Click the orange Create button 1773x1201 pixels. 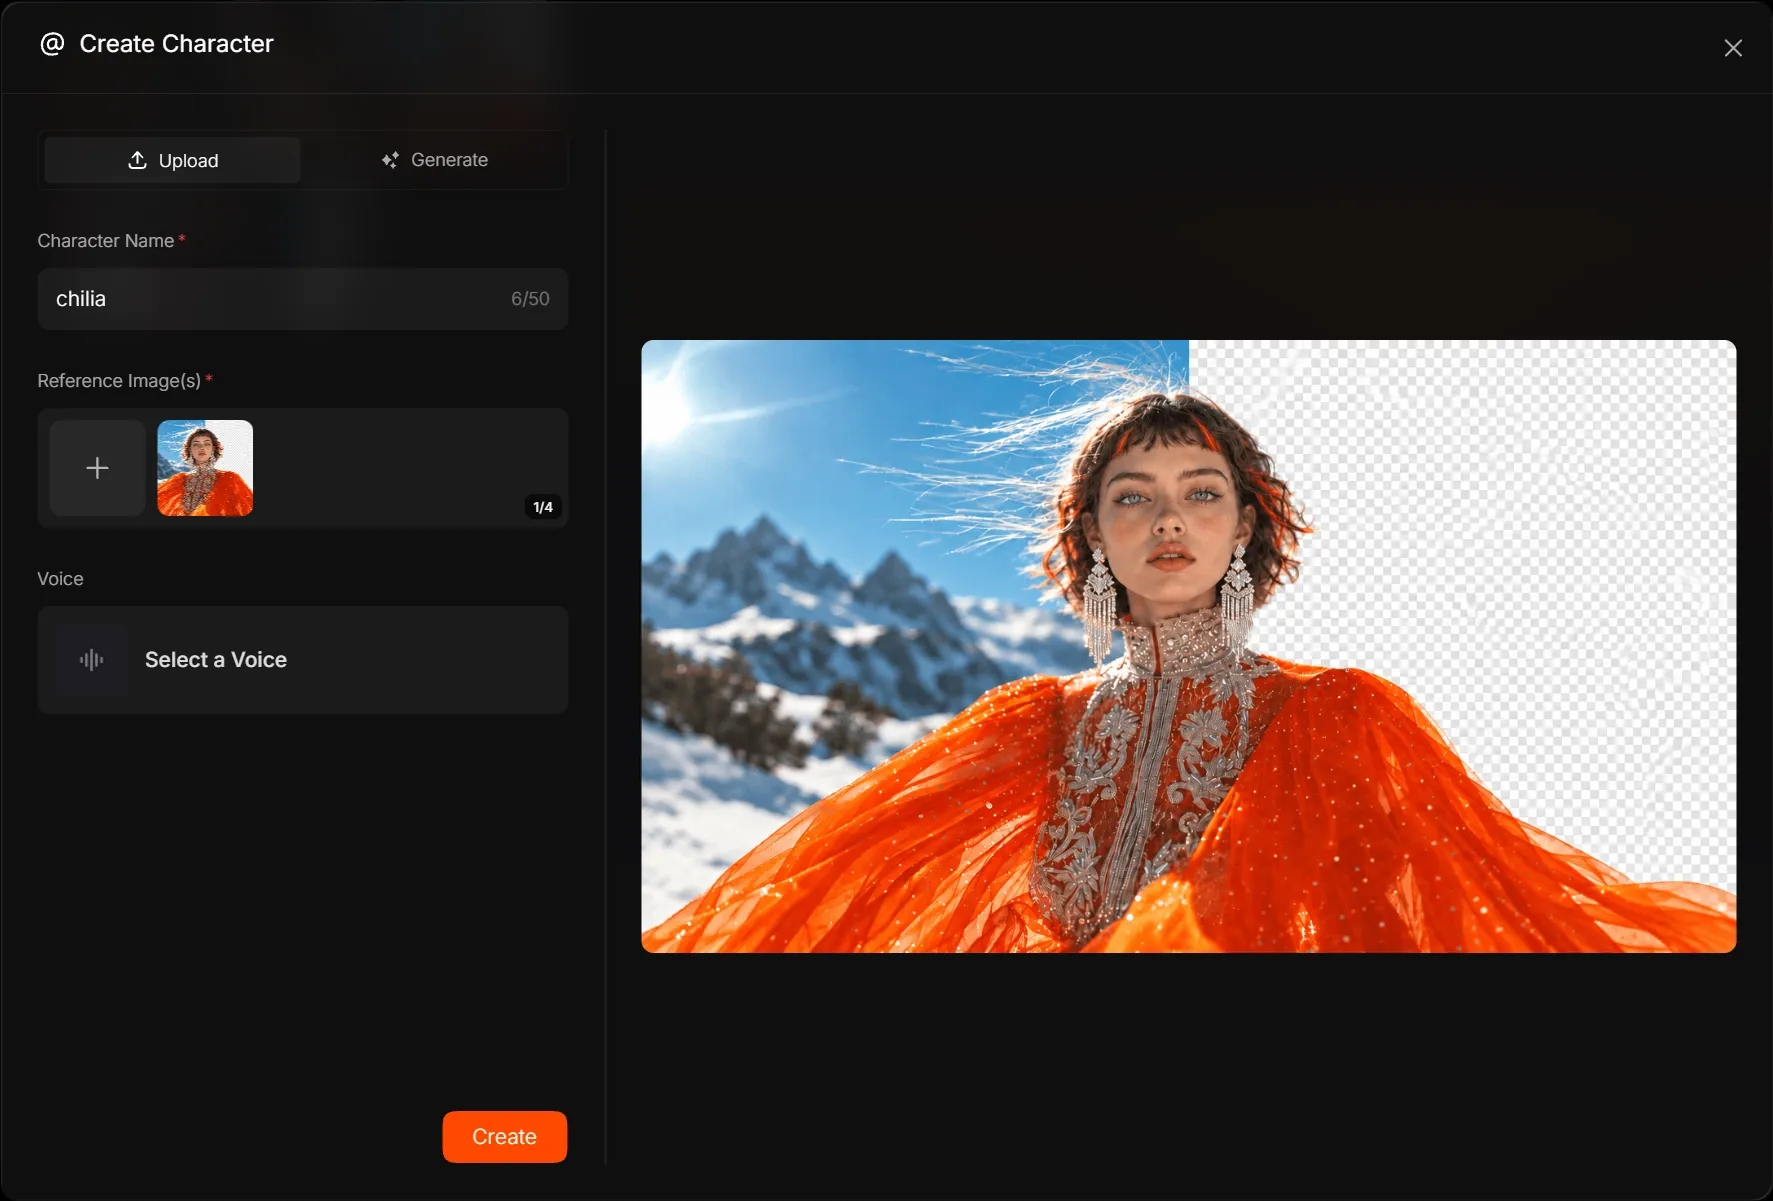click(x=505, y=1137)
